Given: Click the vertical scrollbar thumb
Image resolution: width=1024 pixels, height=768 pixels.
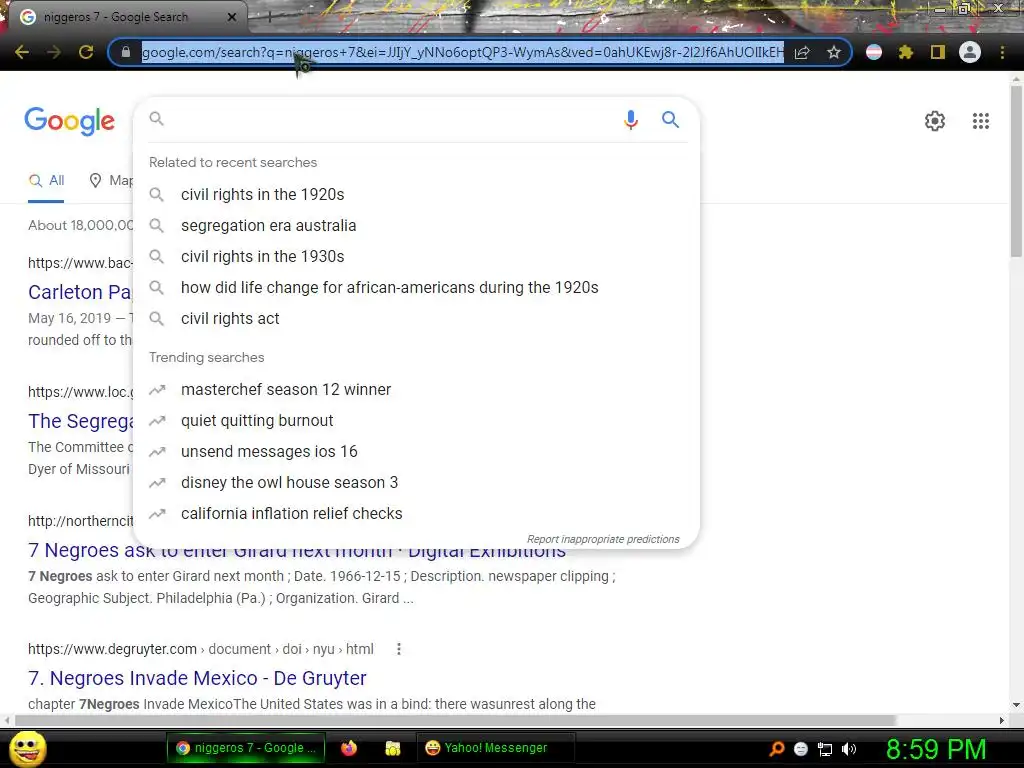Looking at the screenshot, I should pos(1016,170).
